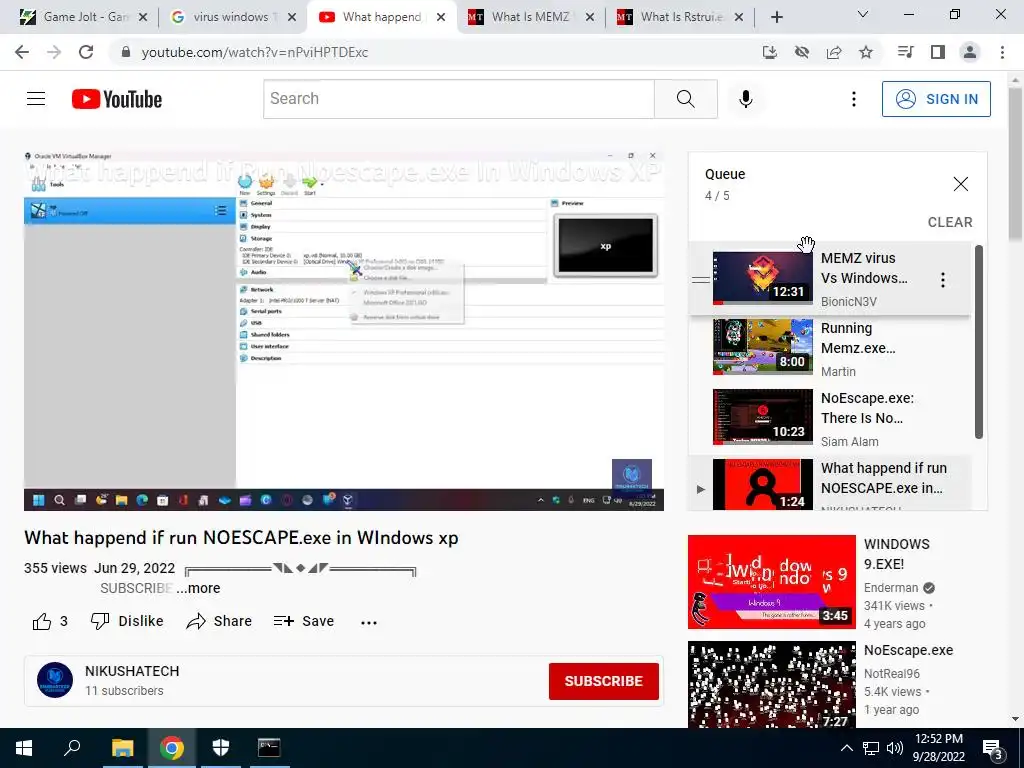Open notification center icon
Screen dimensions: 1024x768
pyautogui.click(x=992, y=748)
